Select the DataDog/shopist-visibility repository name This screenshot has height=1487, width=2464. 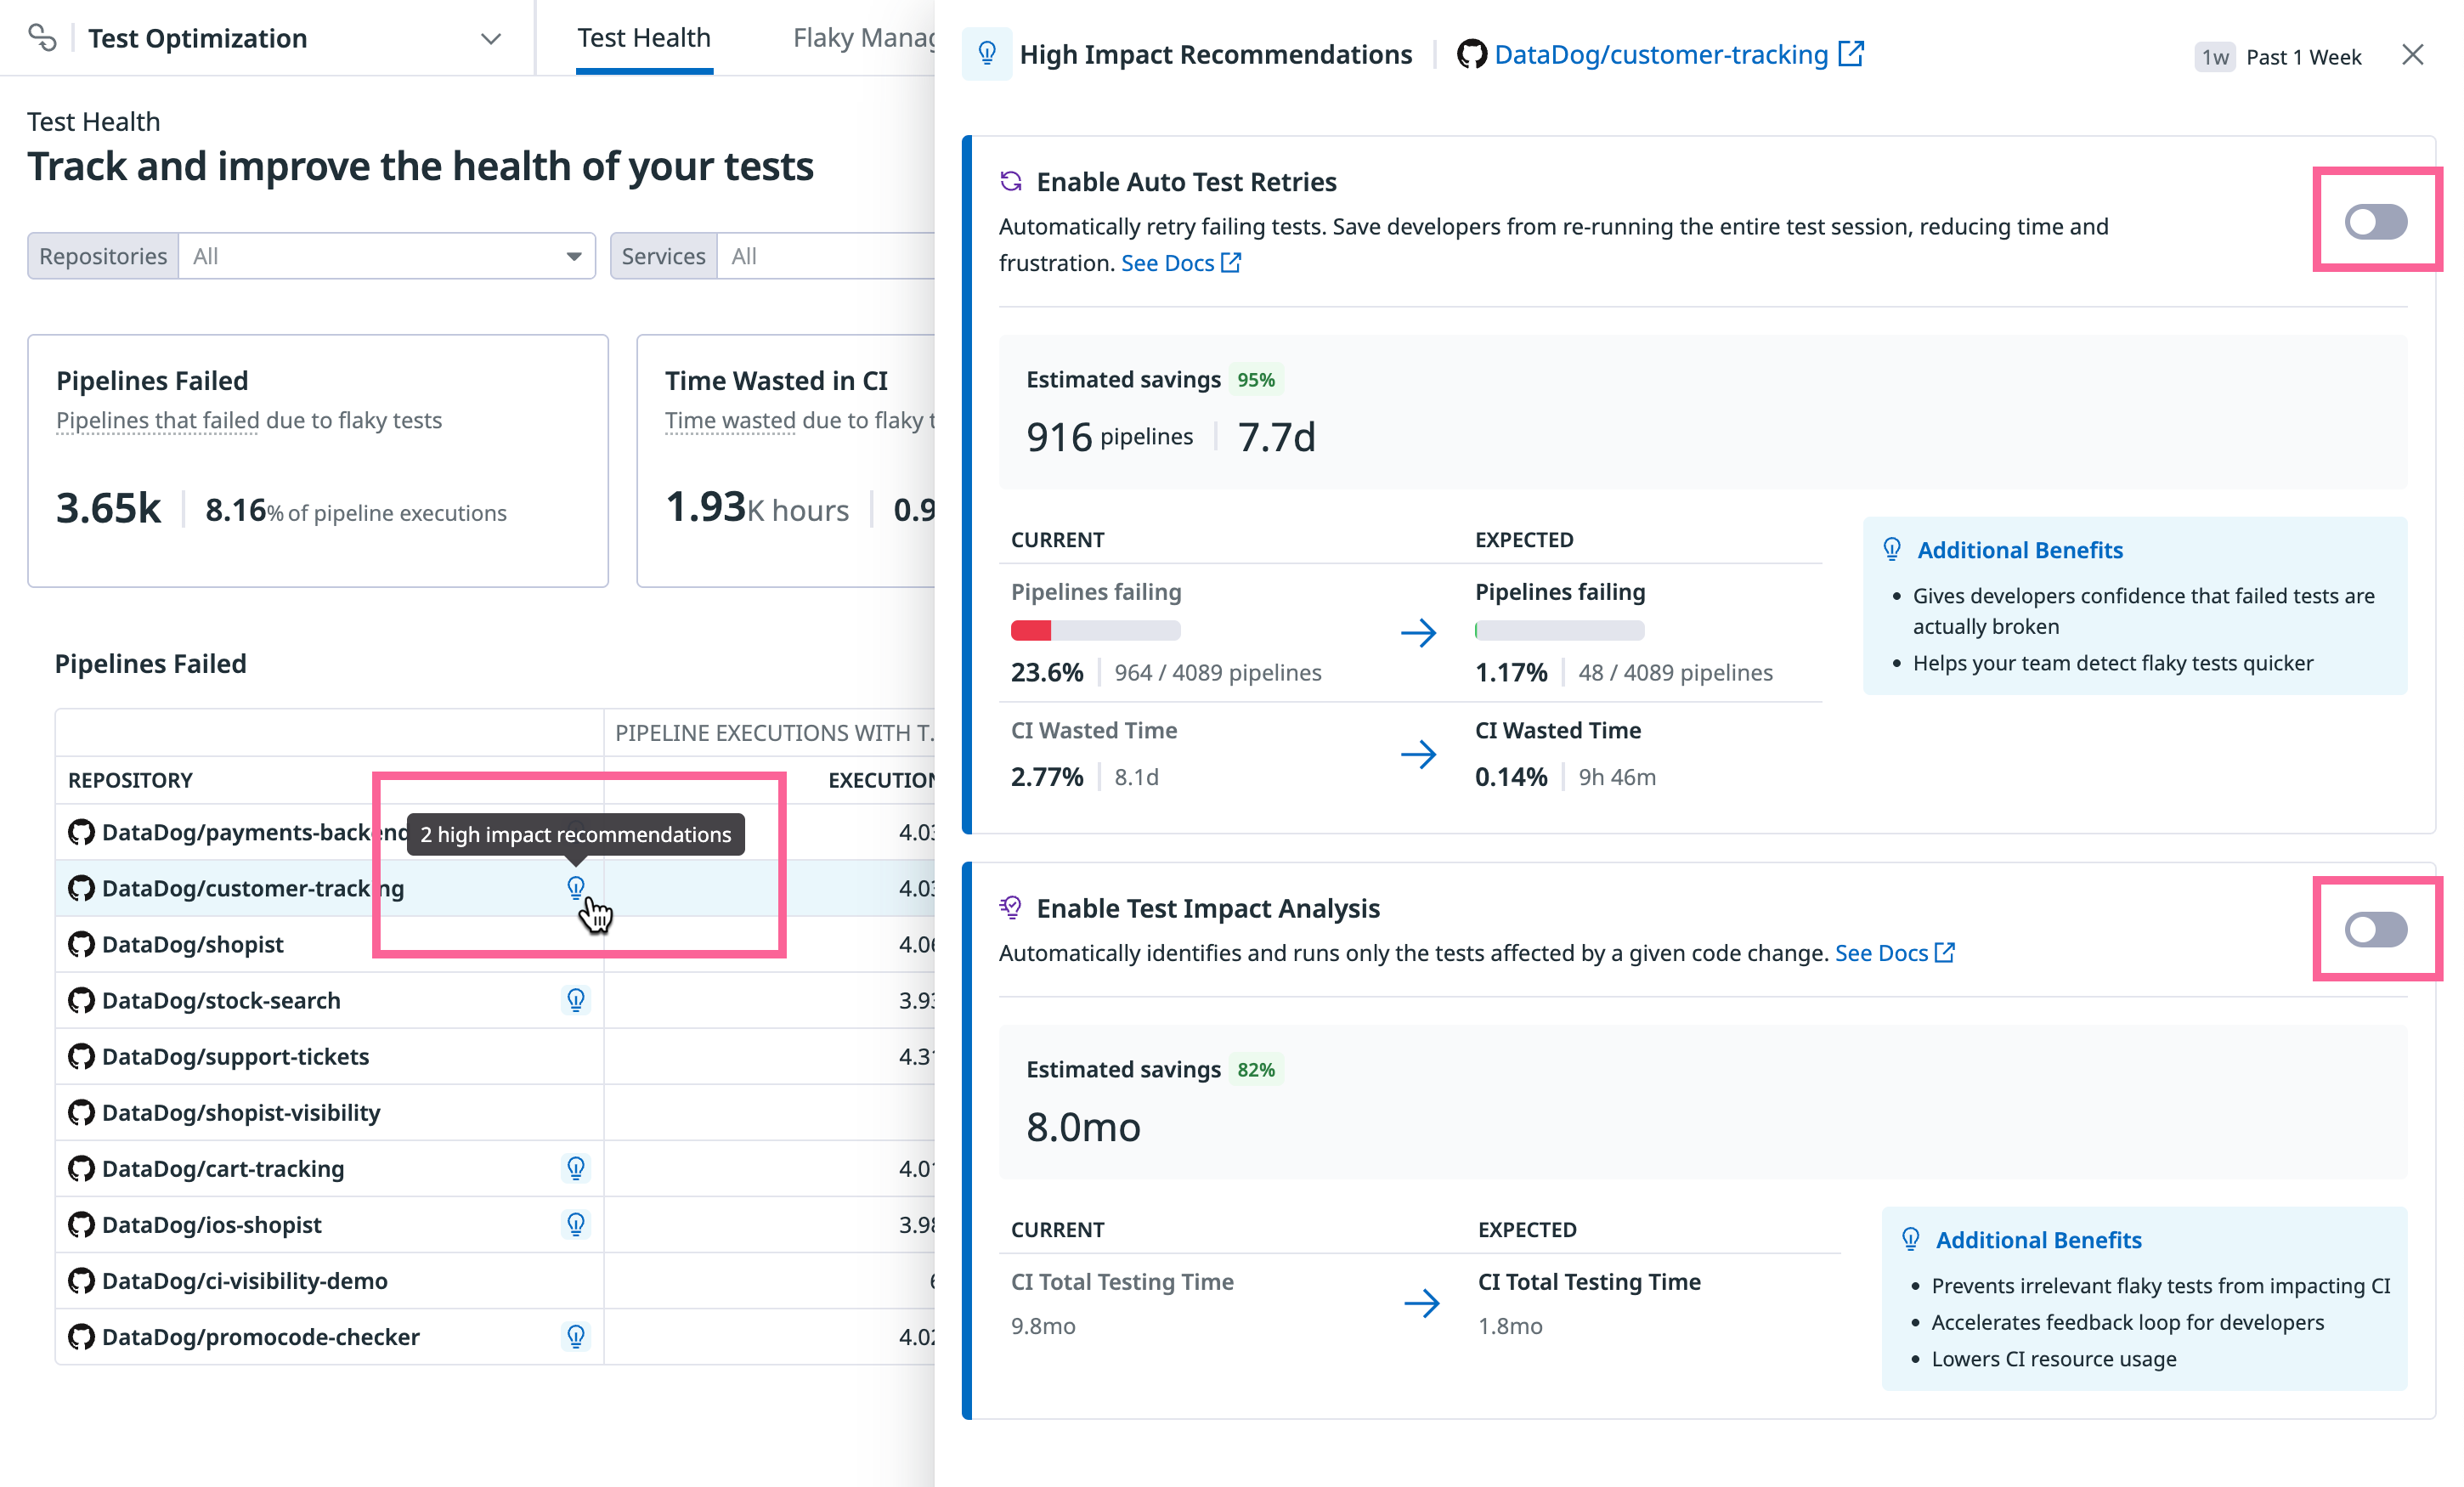[241, 1112]
